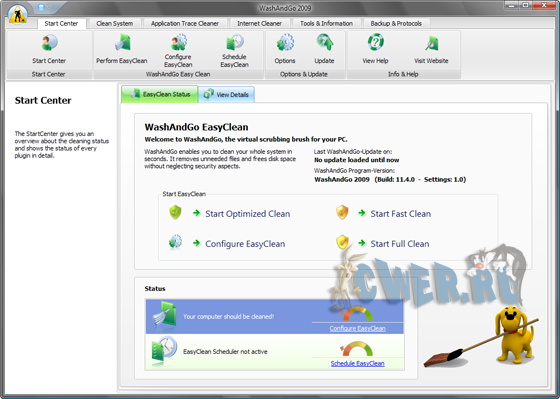The height and width of the screenshot is (399, 560).
Task: Click the Visit Website icon
Action: (431, 44)
